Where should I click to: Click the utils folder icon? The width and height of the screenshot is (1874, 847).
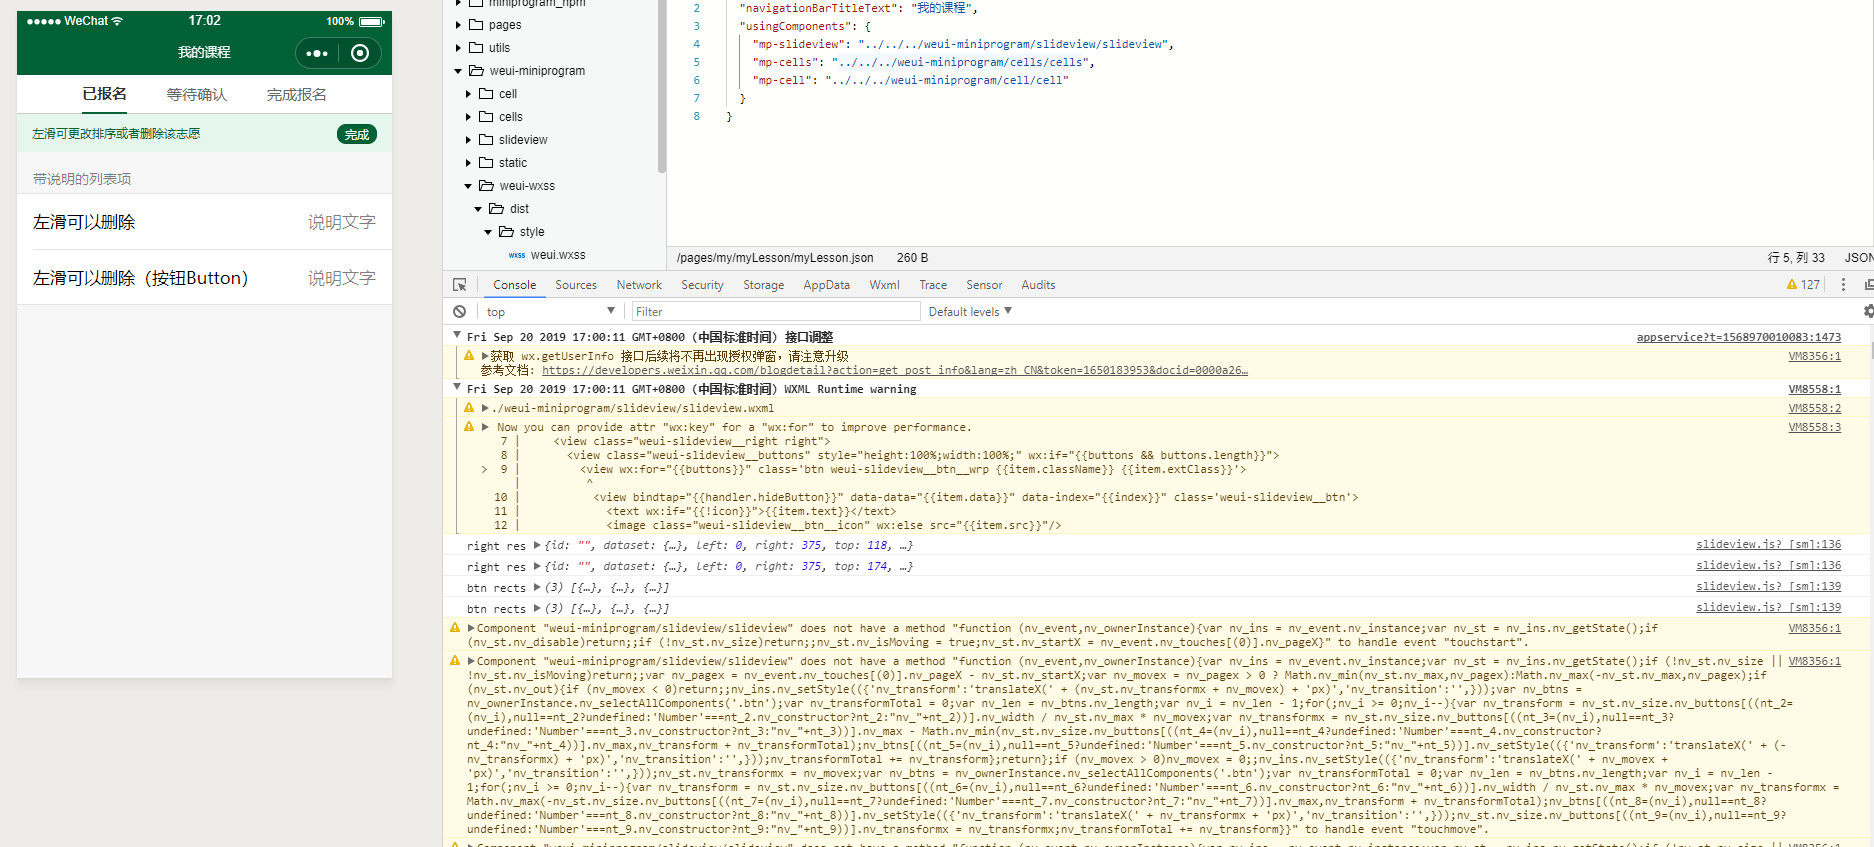coord(476,48)
